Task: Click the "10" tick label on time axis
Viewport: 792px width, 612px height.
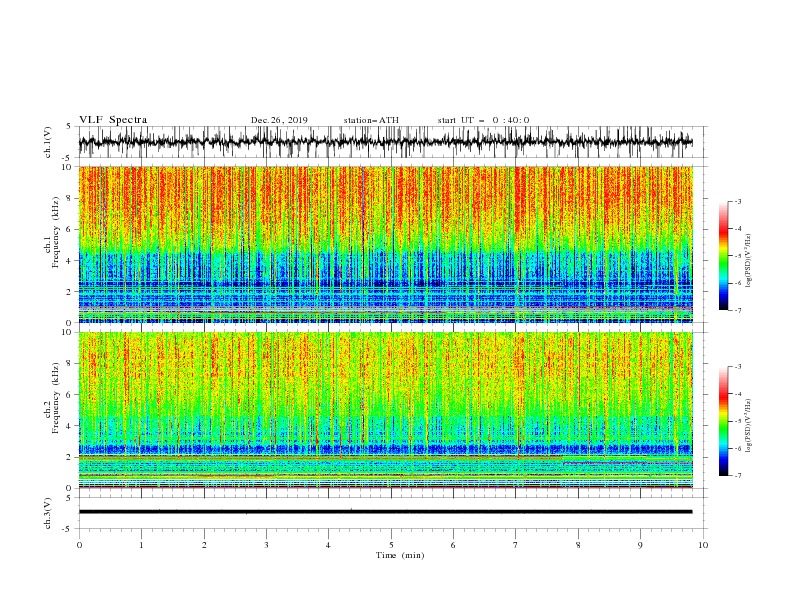Action: click(703, 545)
